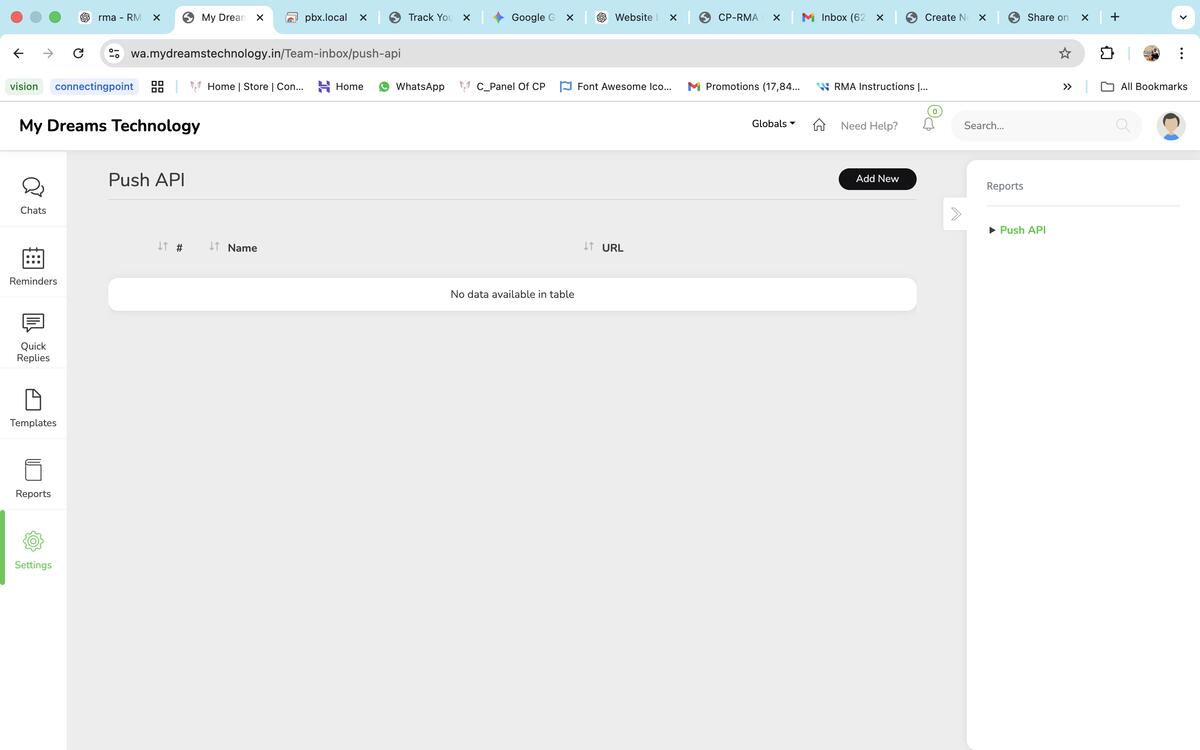1200x750 pixels.
Task: Click the user avatar in header
Action: tap(1170, 126)
